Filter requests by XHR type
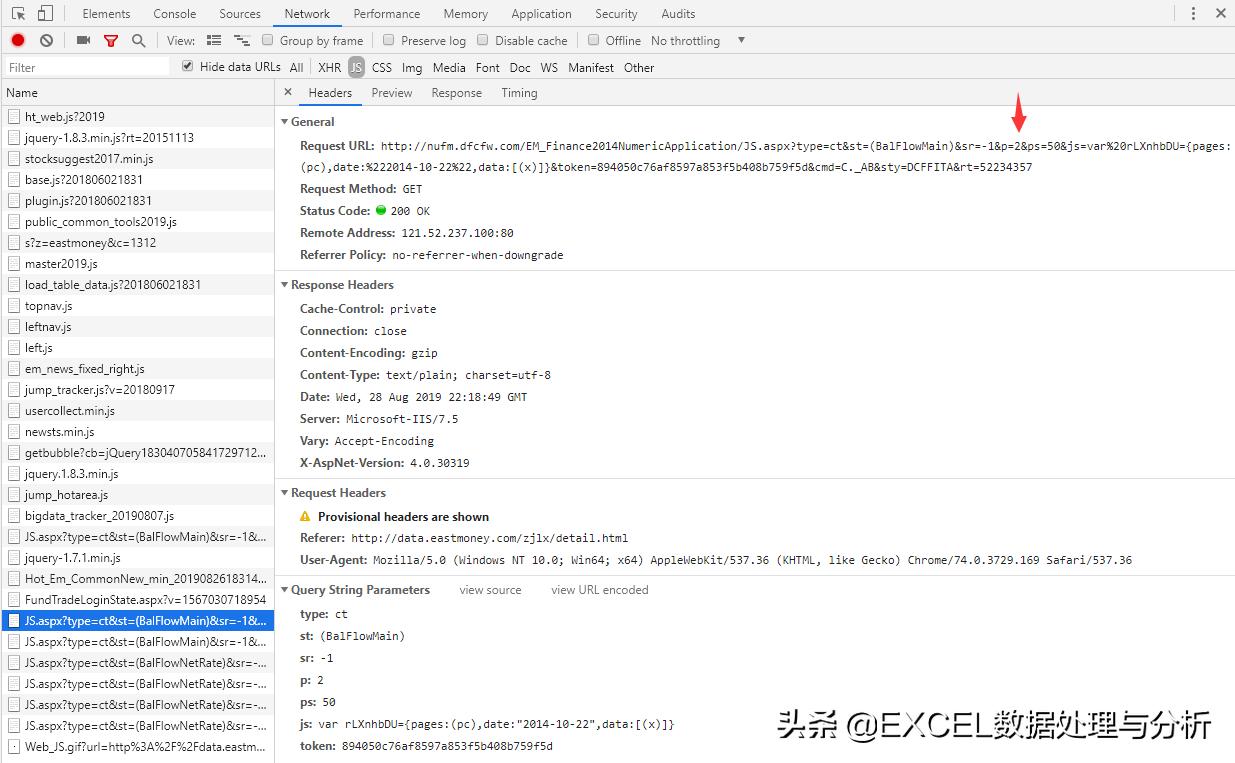Image resolution: width=1235 pixels, height=763 pixels. [x=329, y=66]
